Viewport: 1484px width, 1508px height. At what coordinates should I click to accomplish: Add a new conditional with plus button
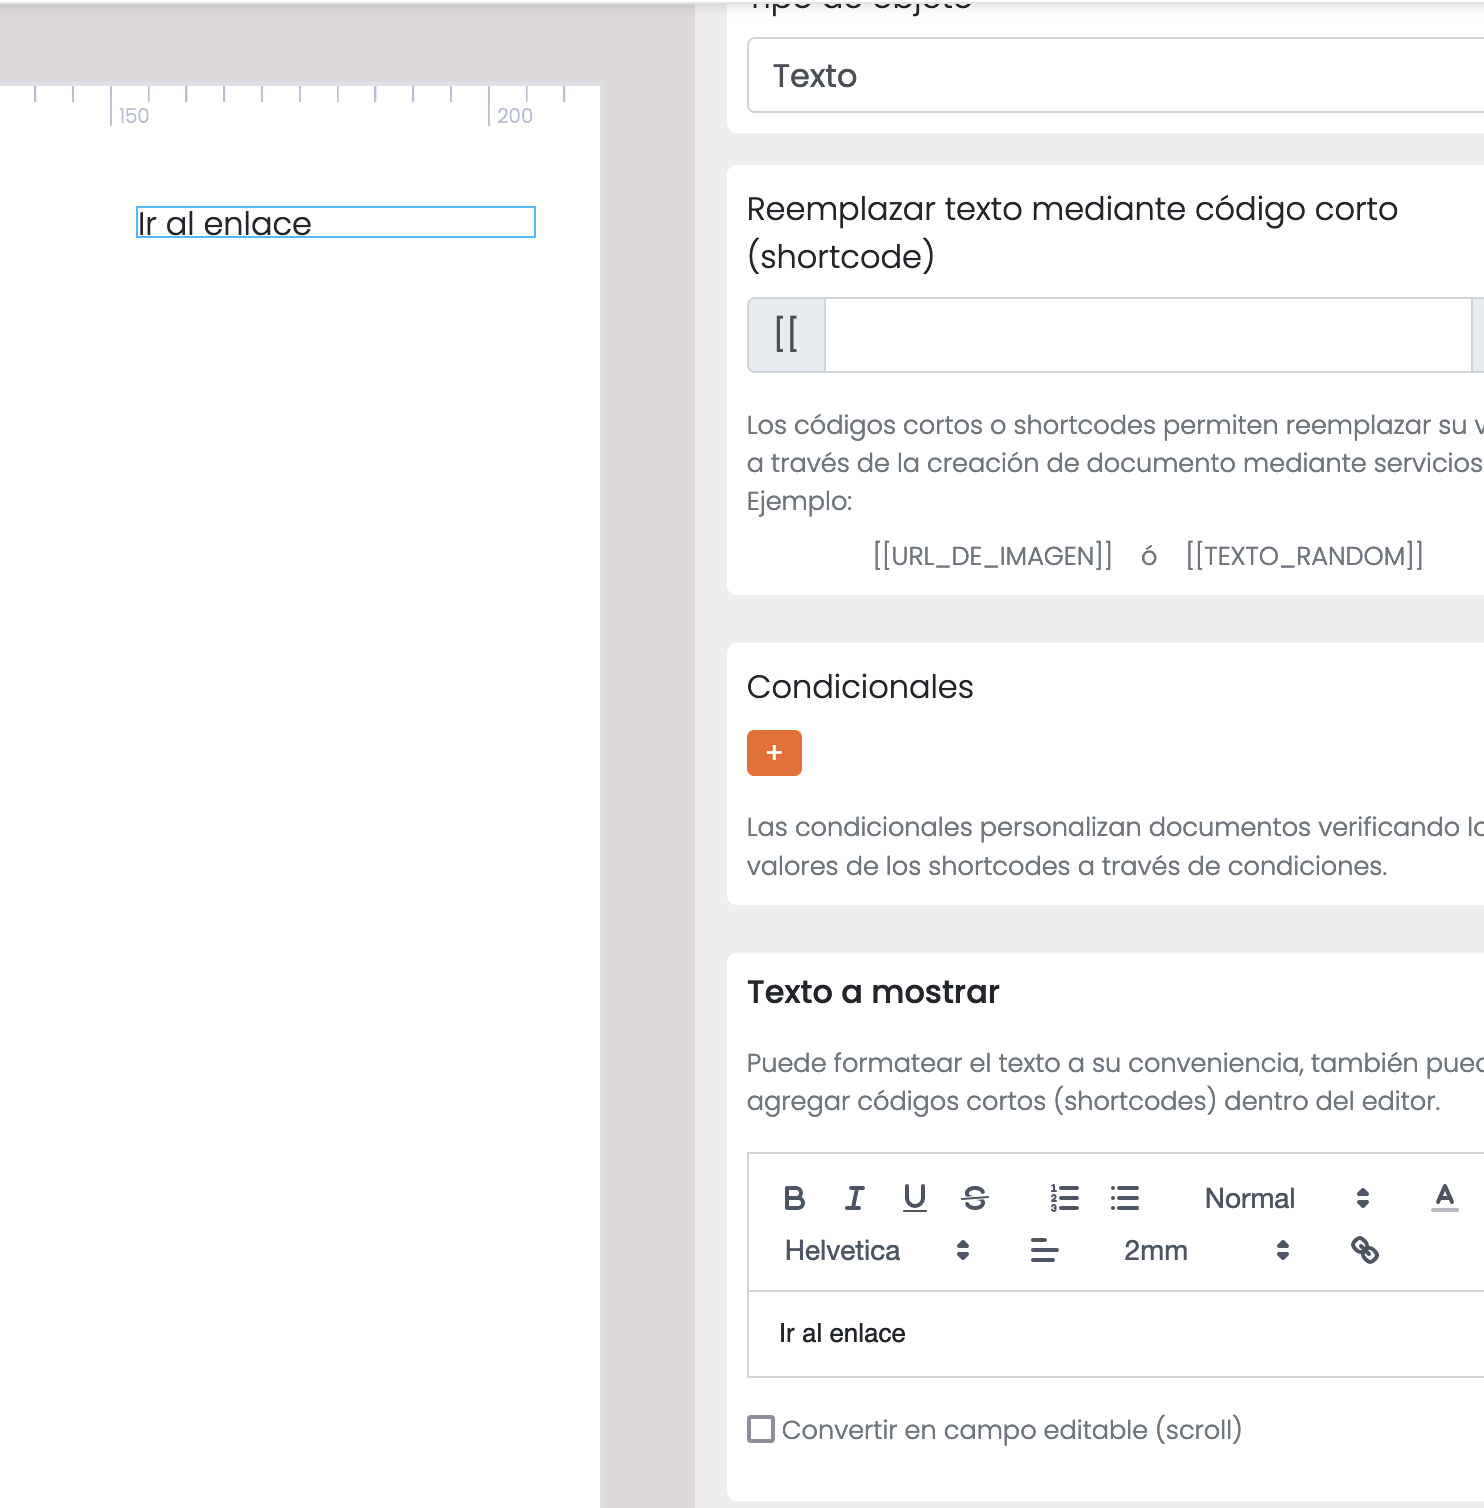[x=774, y=753]
